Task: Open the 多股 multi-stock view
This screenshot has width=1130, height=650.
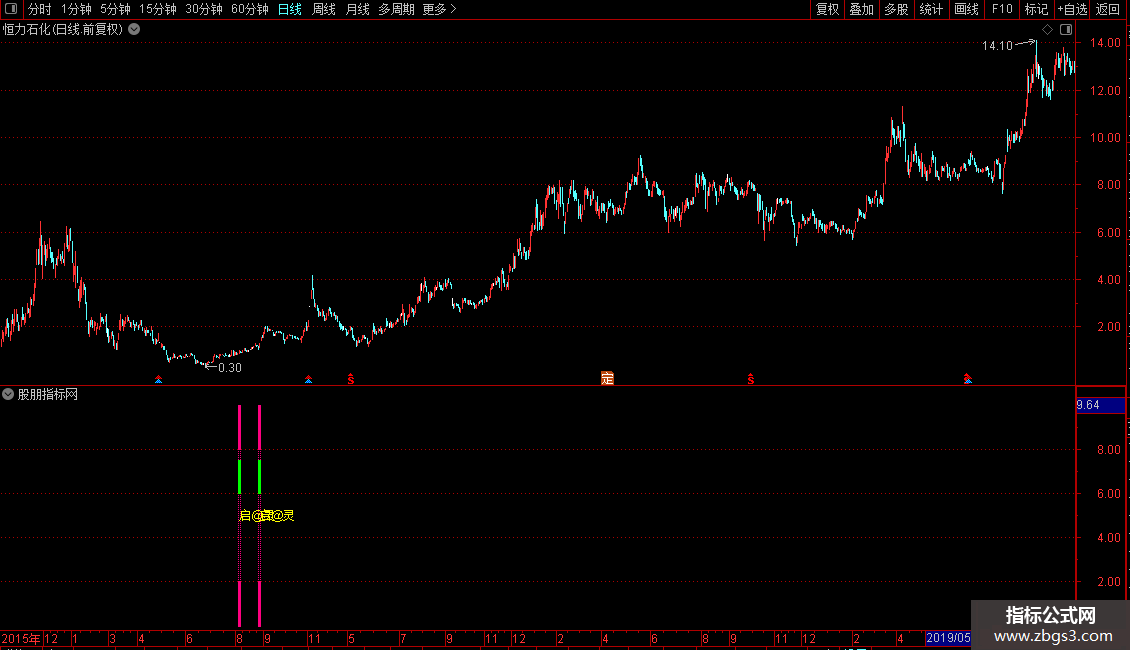Action: pos(896,9)
